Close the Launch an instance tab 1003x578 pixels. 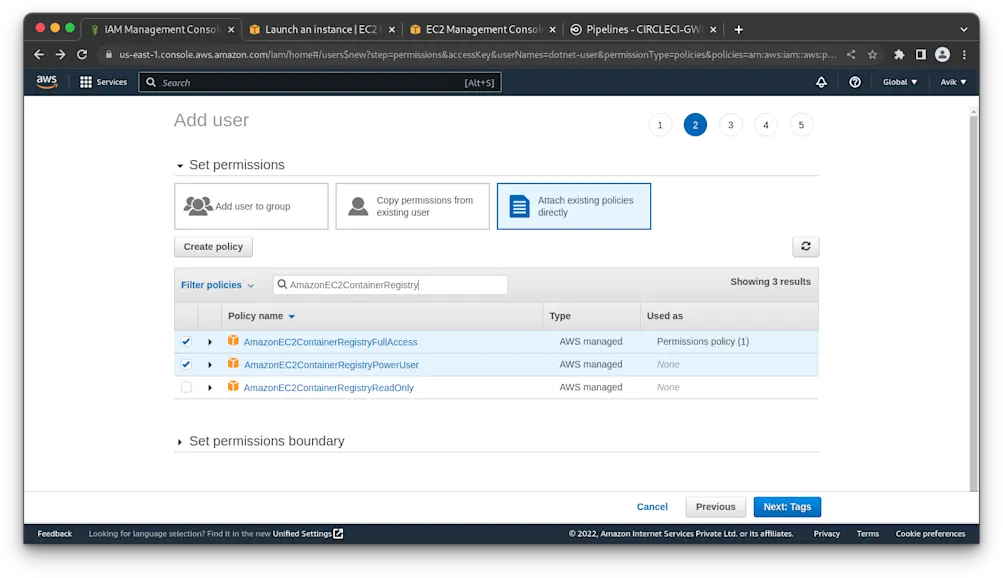pos(391,29)
